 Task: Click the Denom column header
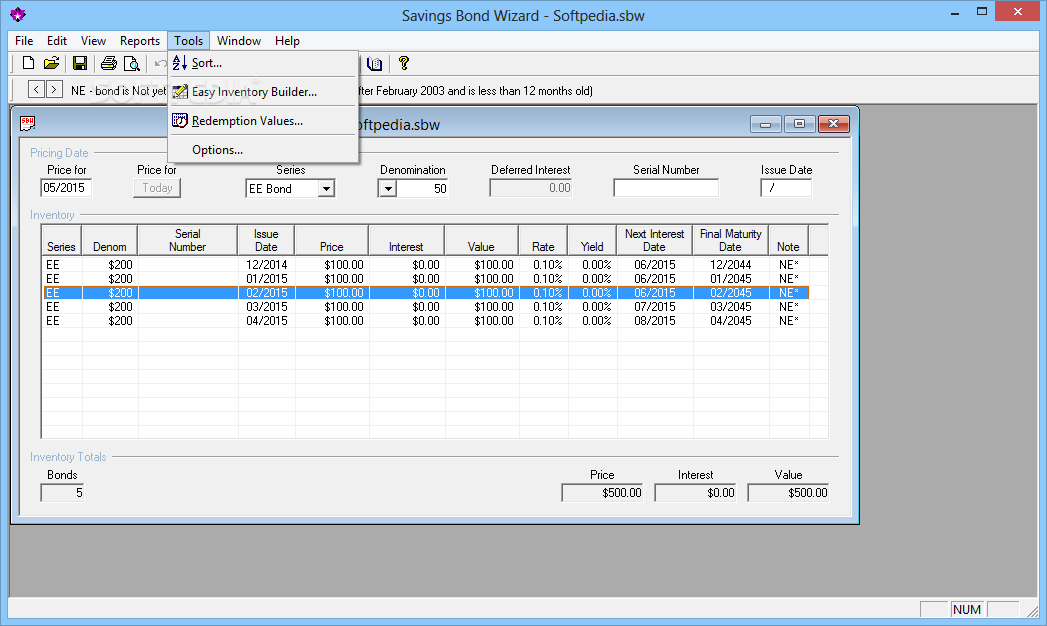click(x=110, y=240)
